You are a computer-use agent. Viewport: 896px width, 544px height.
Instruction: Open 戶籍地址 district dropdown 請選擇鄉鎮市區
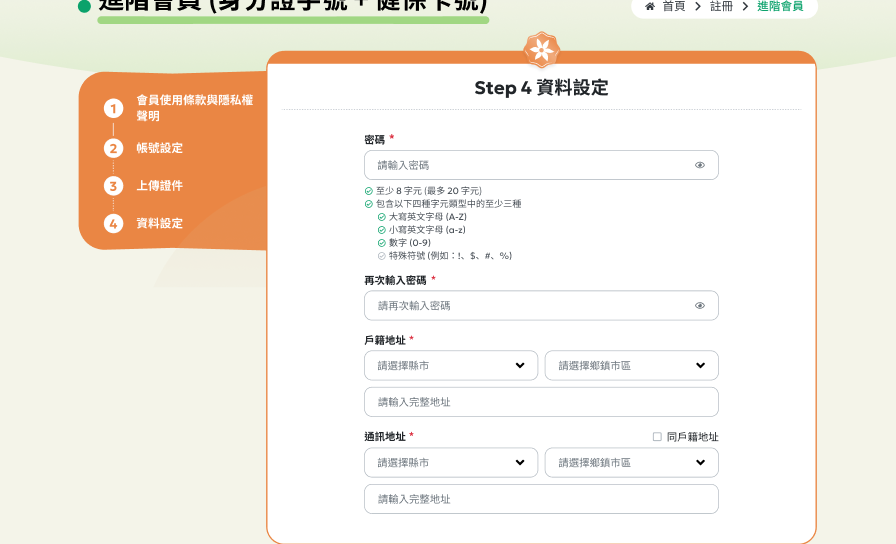point(631,366)
